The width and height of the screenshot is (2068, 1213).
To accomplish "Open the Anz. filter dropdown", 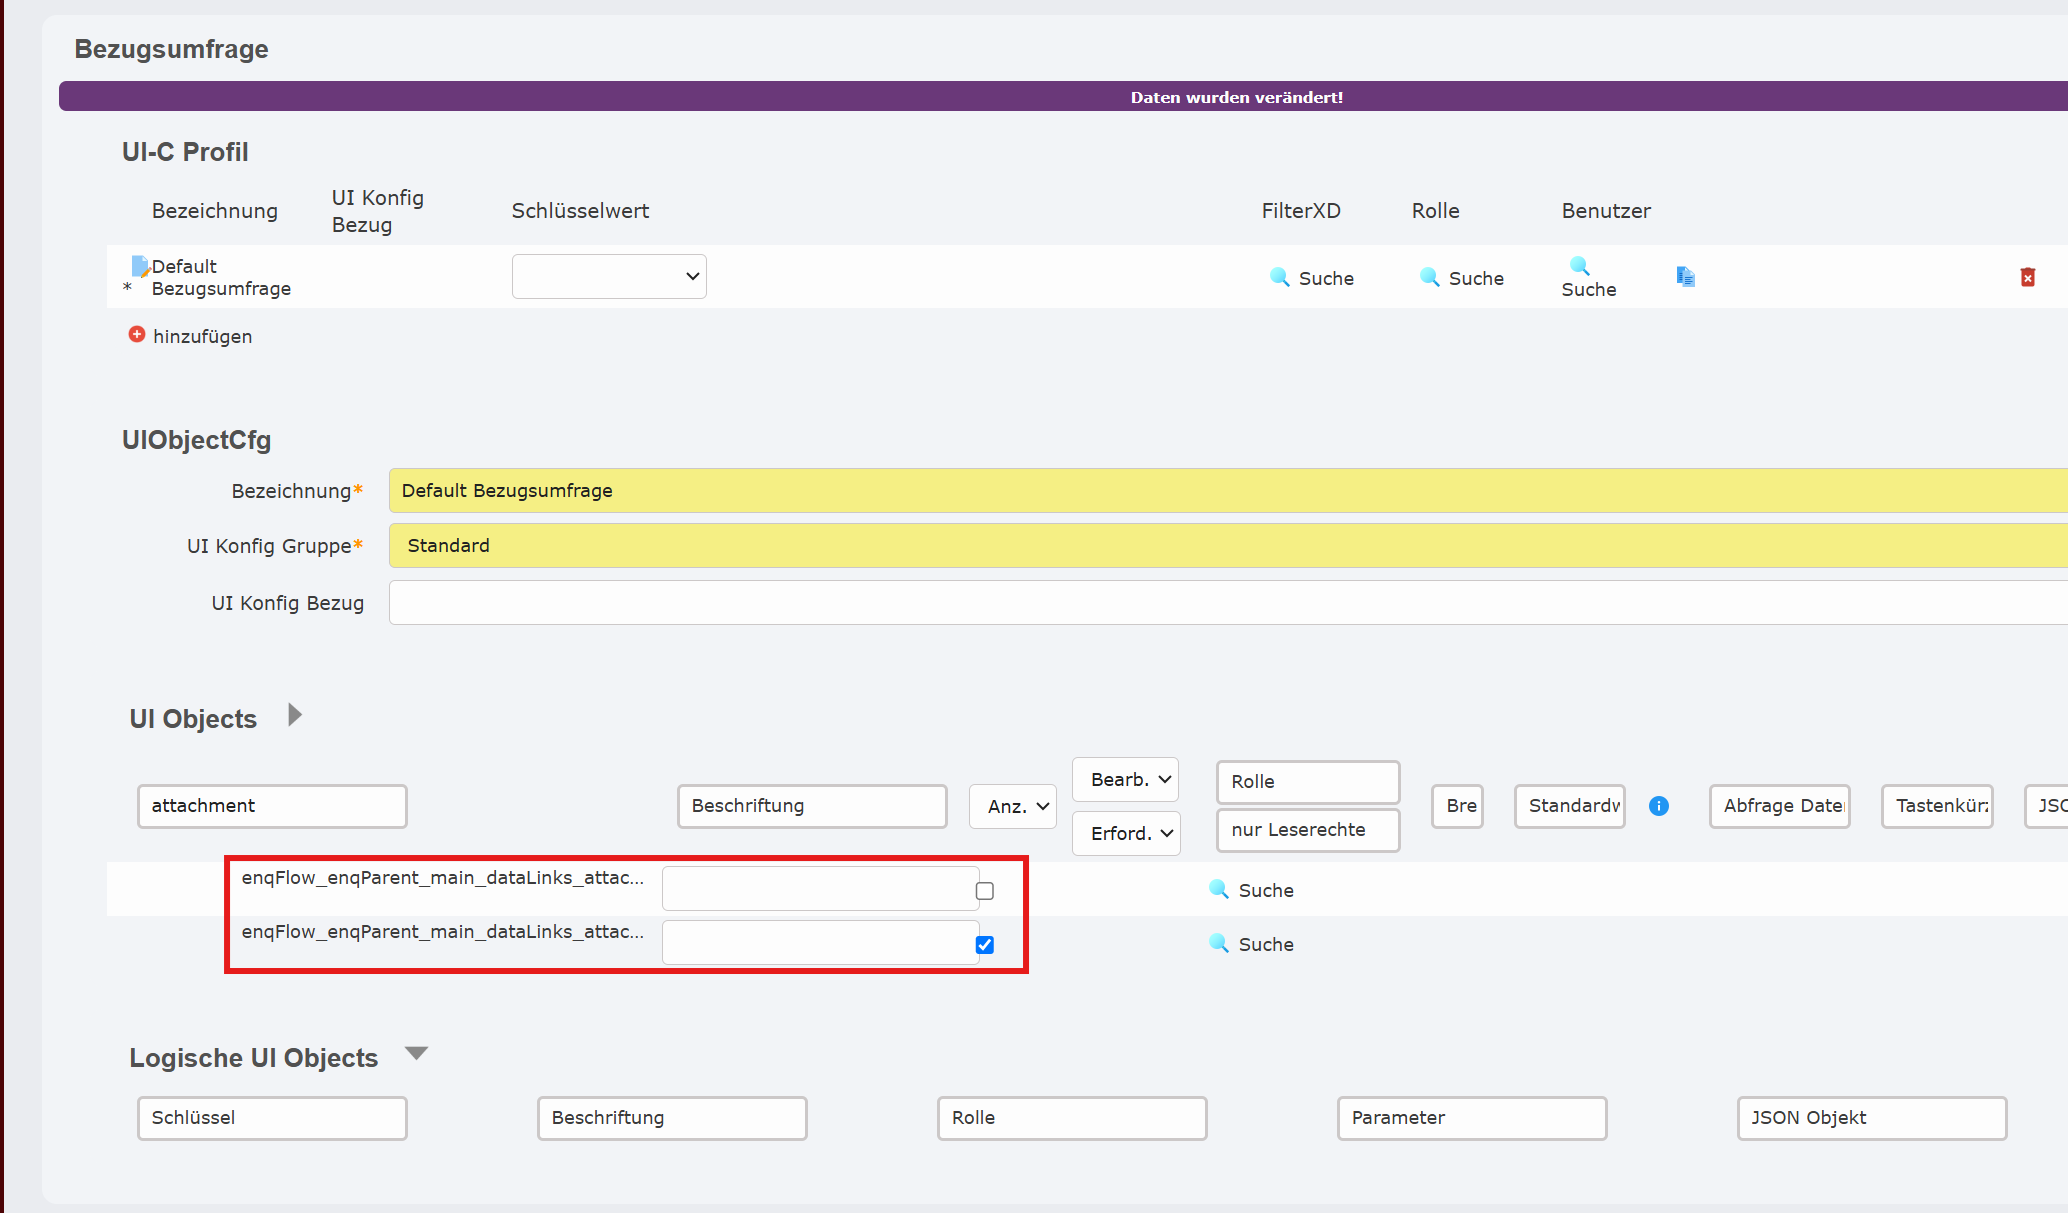I will click(x=1013, y=806).
